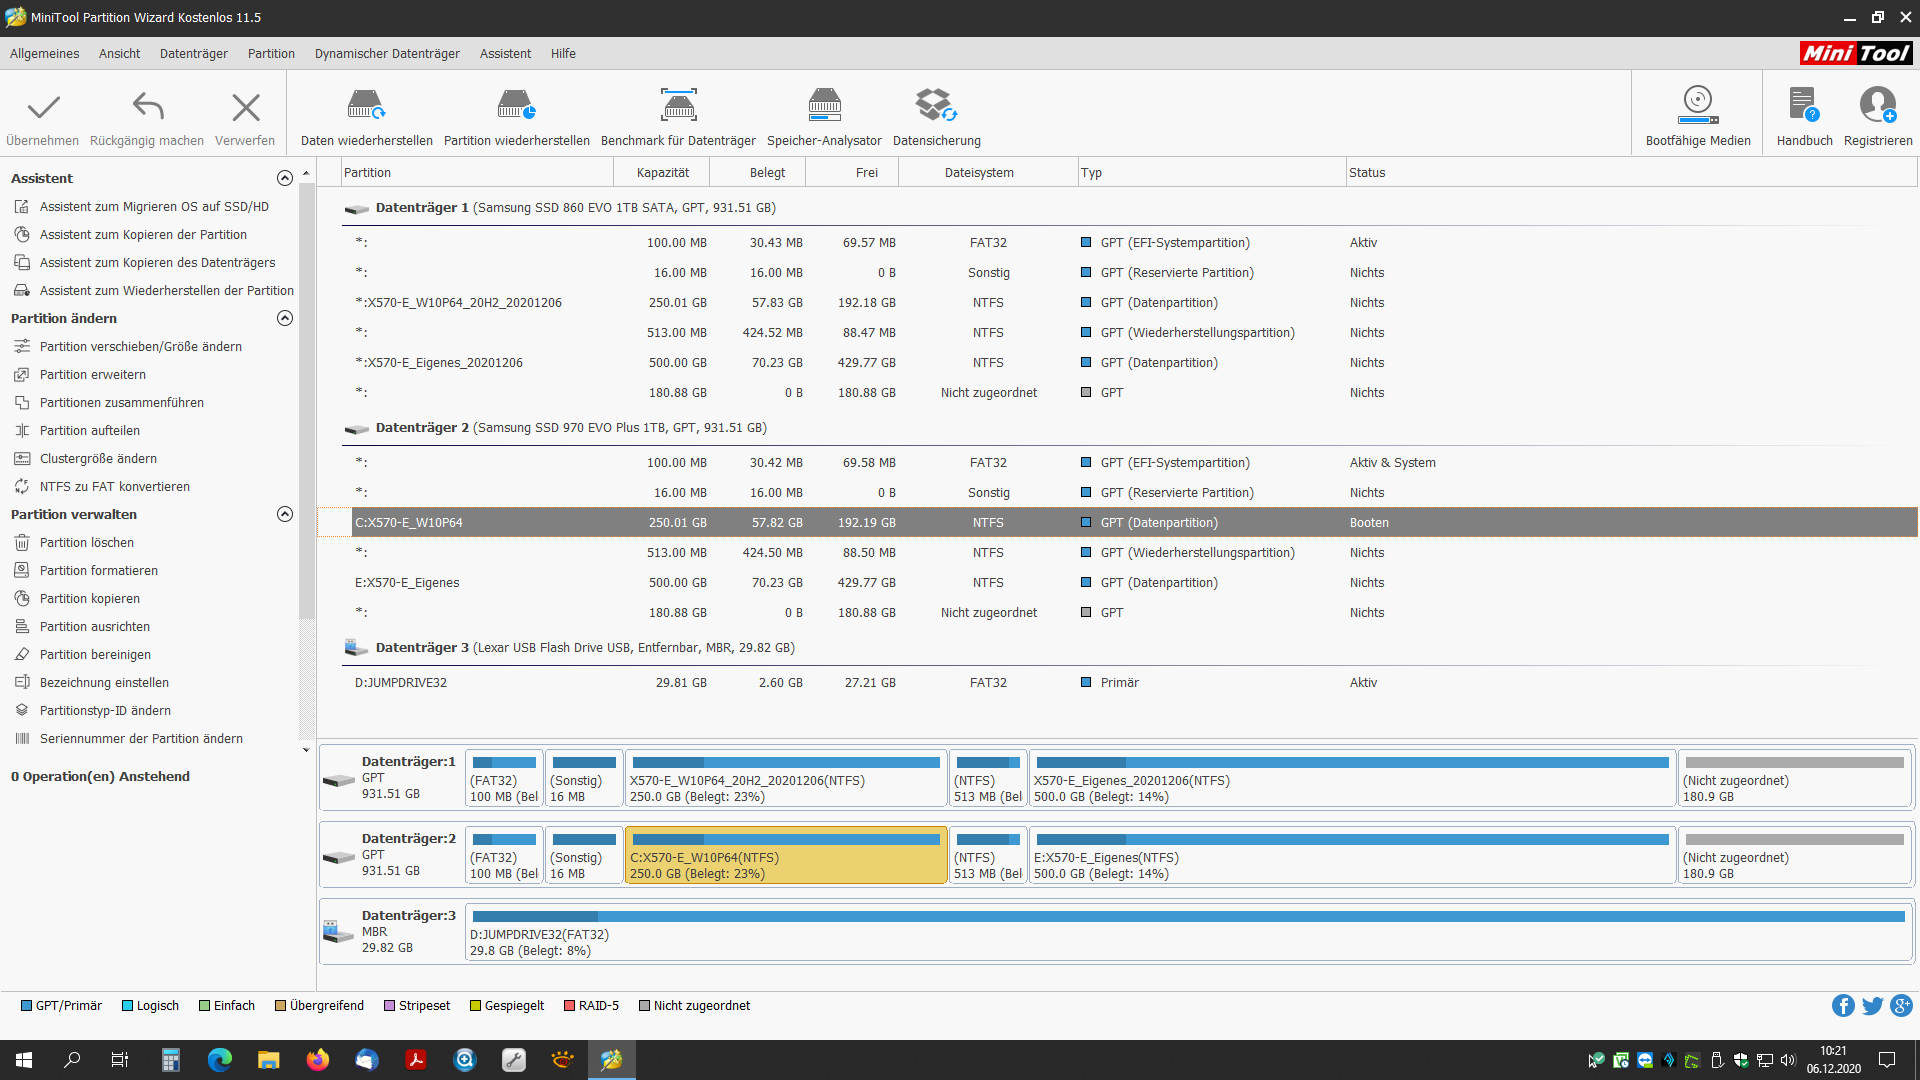
Task: Click the Übernehmen apply button
Action: pos(43,118)
